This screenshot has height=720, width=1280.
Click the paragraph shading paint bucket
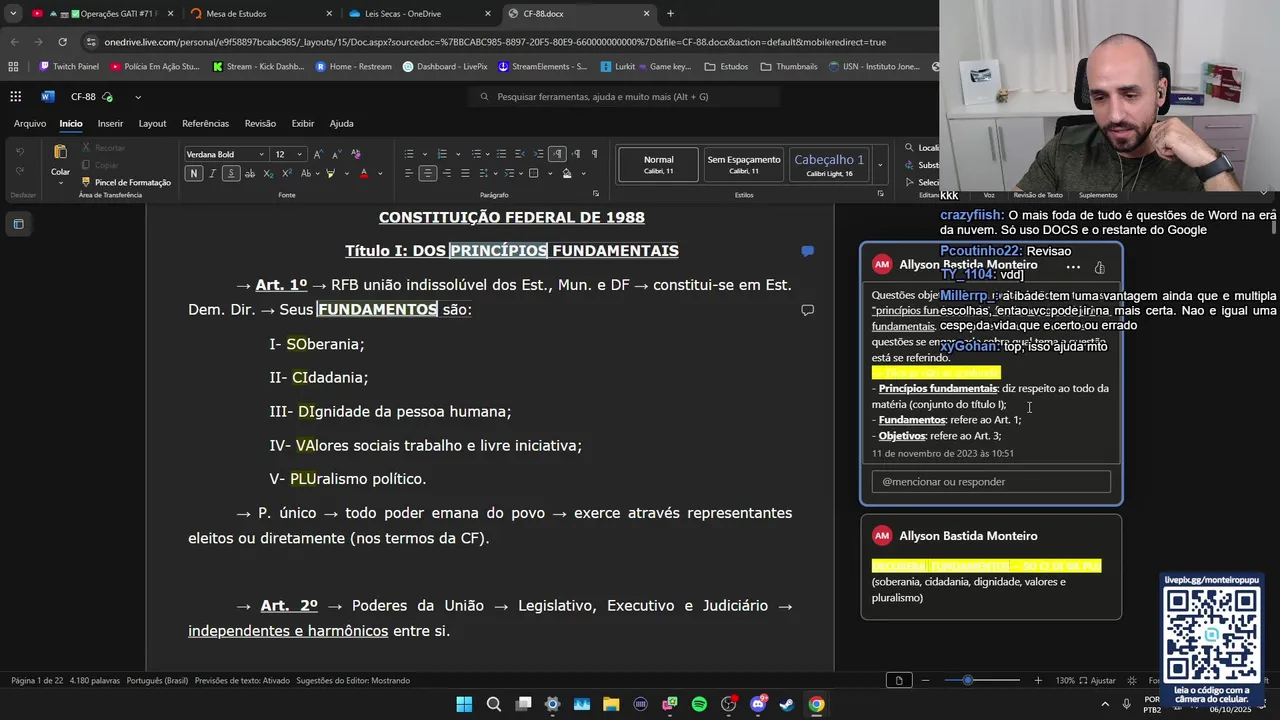click(567, 173)
